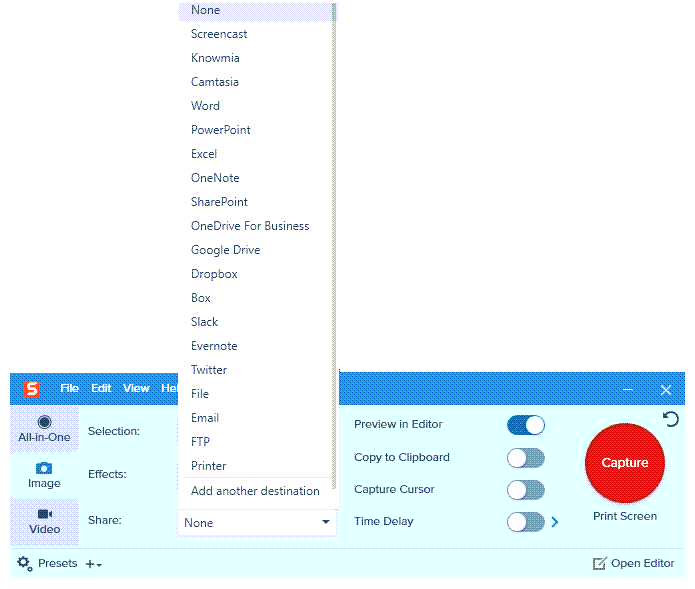695x589 pixels.
Task: Select File in the share list
Action: tap(255, 394)
